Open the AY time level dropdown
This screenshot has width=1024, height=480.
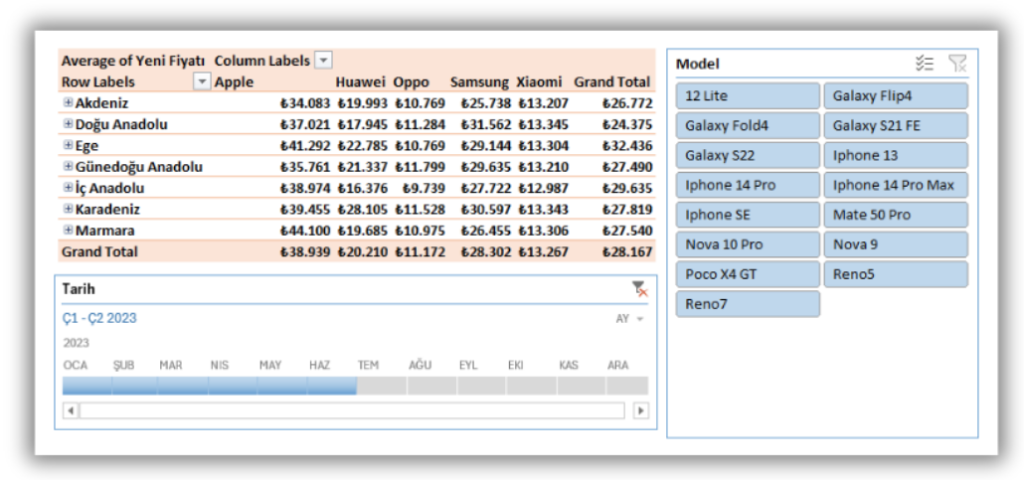630,319
